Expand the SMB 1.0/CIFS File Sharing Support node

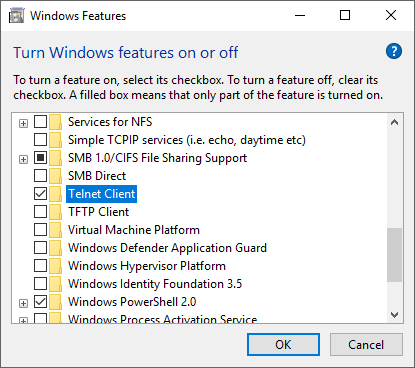click(23, 160)
